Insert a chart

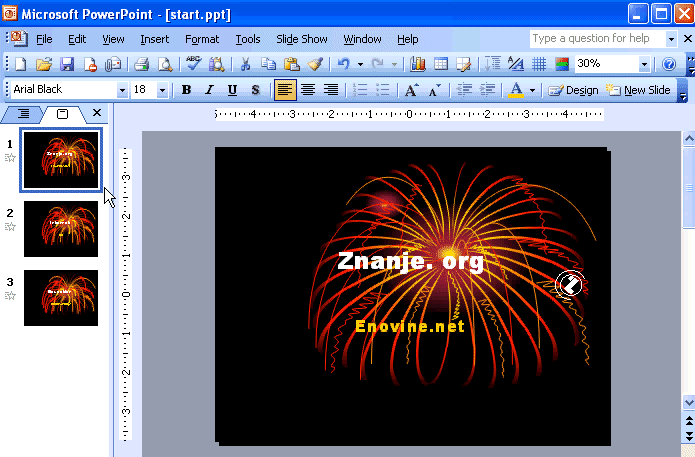pyautogui.click(x=418, y=64)
